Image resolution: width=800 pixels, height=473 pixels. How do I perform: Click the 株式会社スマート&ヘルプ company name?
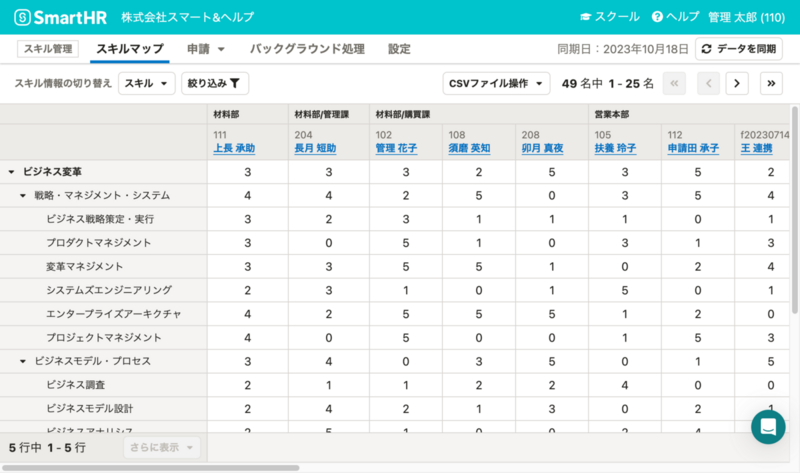187,17
